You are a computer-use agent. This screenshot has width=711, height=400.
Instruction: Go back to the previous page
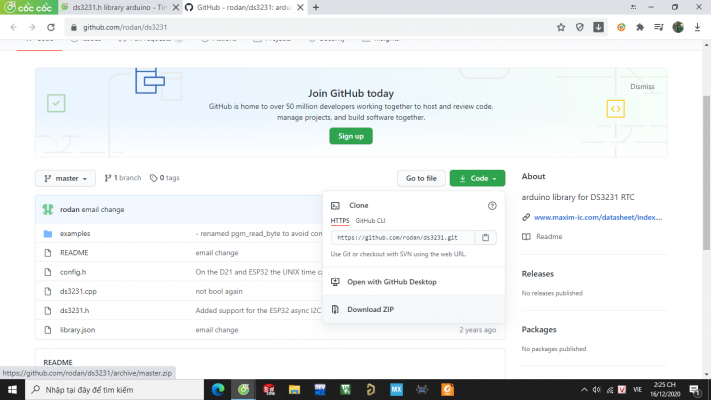pos(14,27)
